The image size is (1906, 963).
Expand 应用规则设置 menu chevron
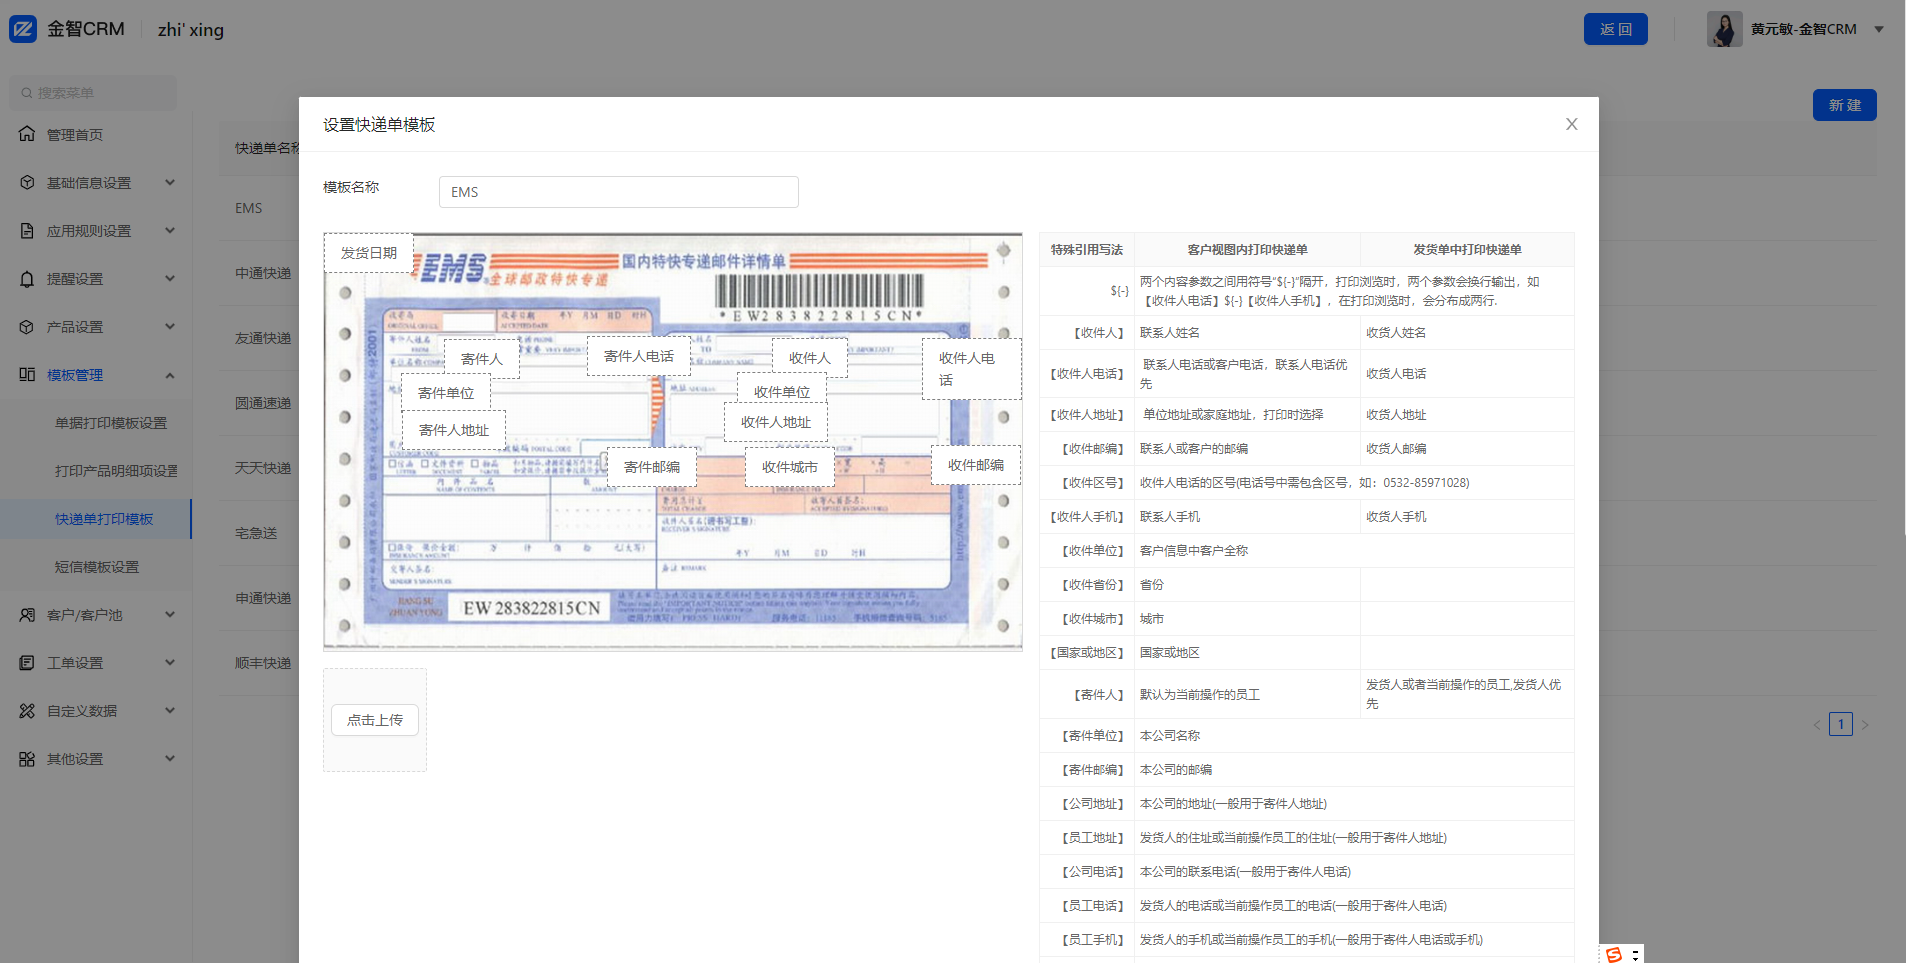pos(170,230)
